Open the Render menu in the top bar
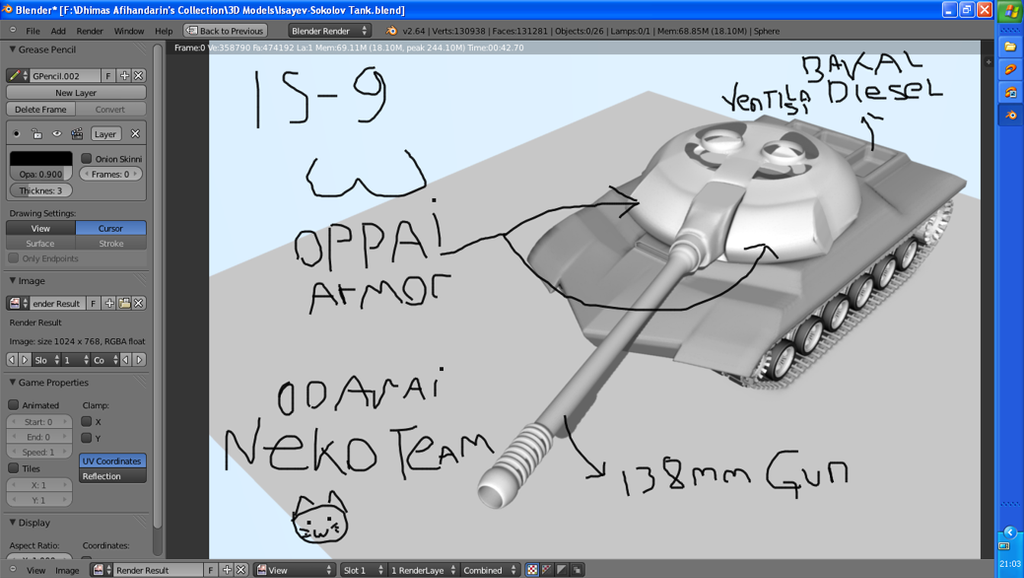 [90, 30]
